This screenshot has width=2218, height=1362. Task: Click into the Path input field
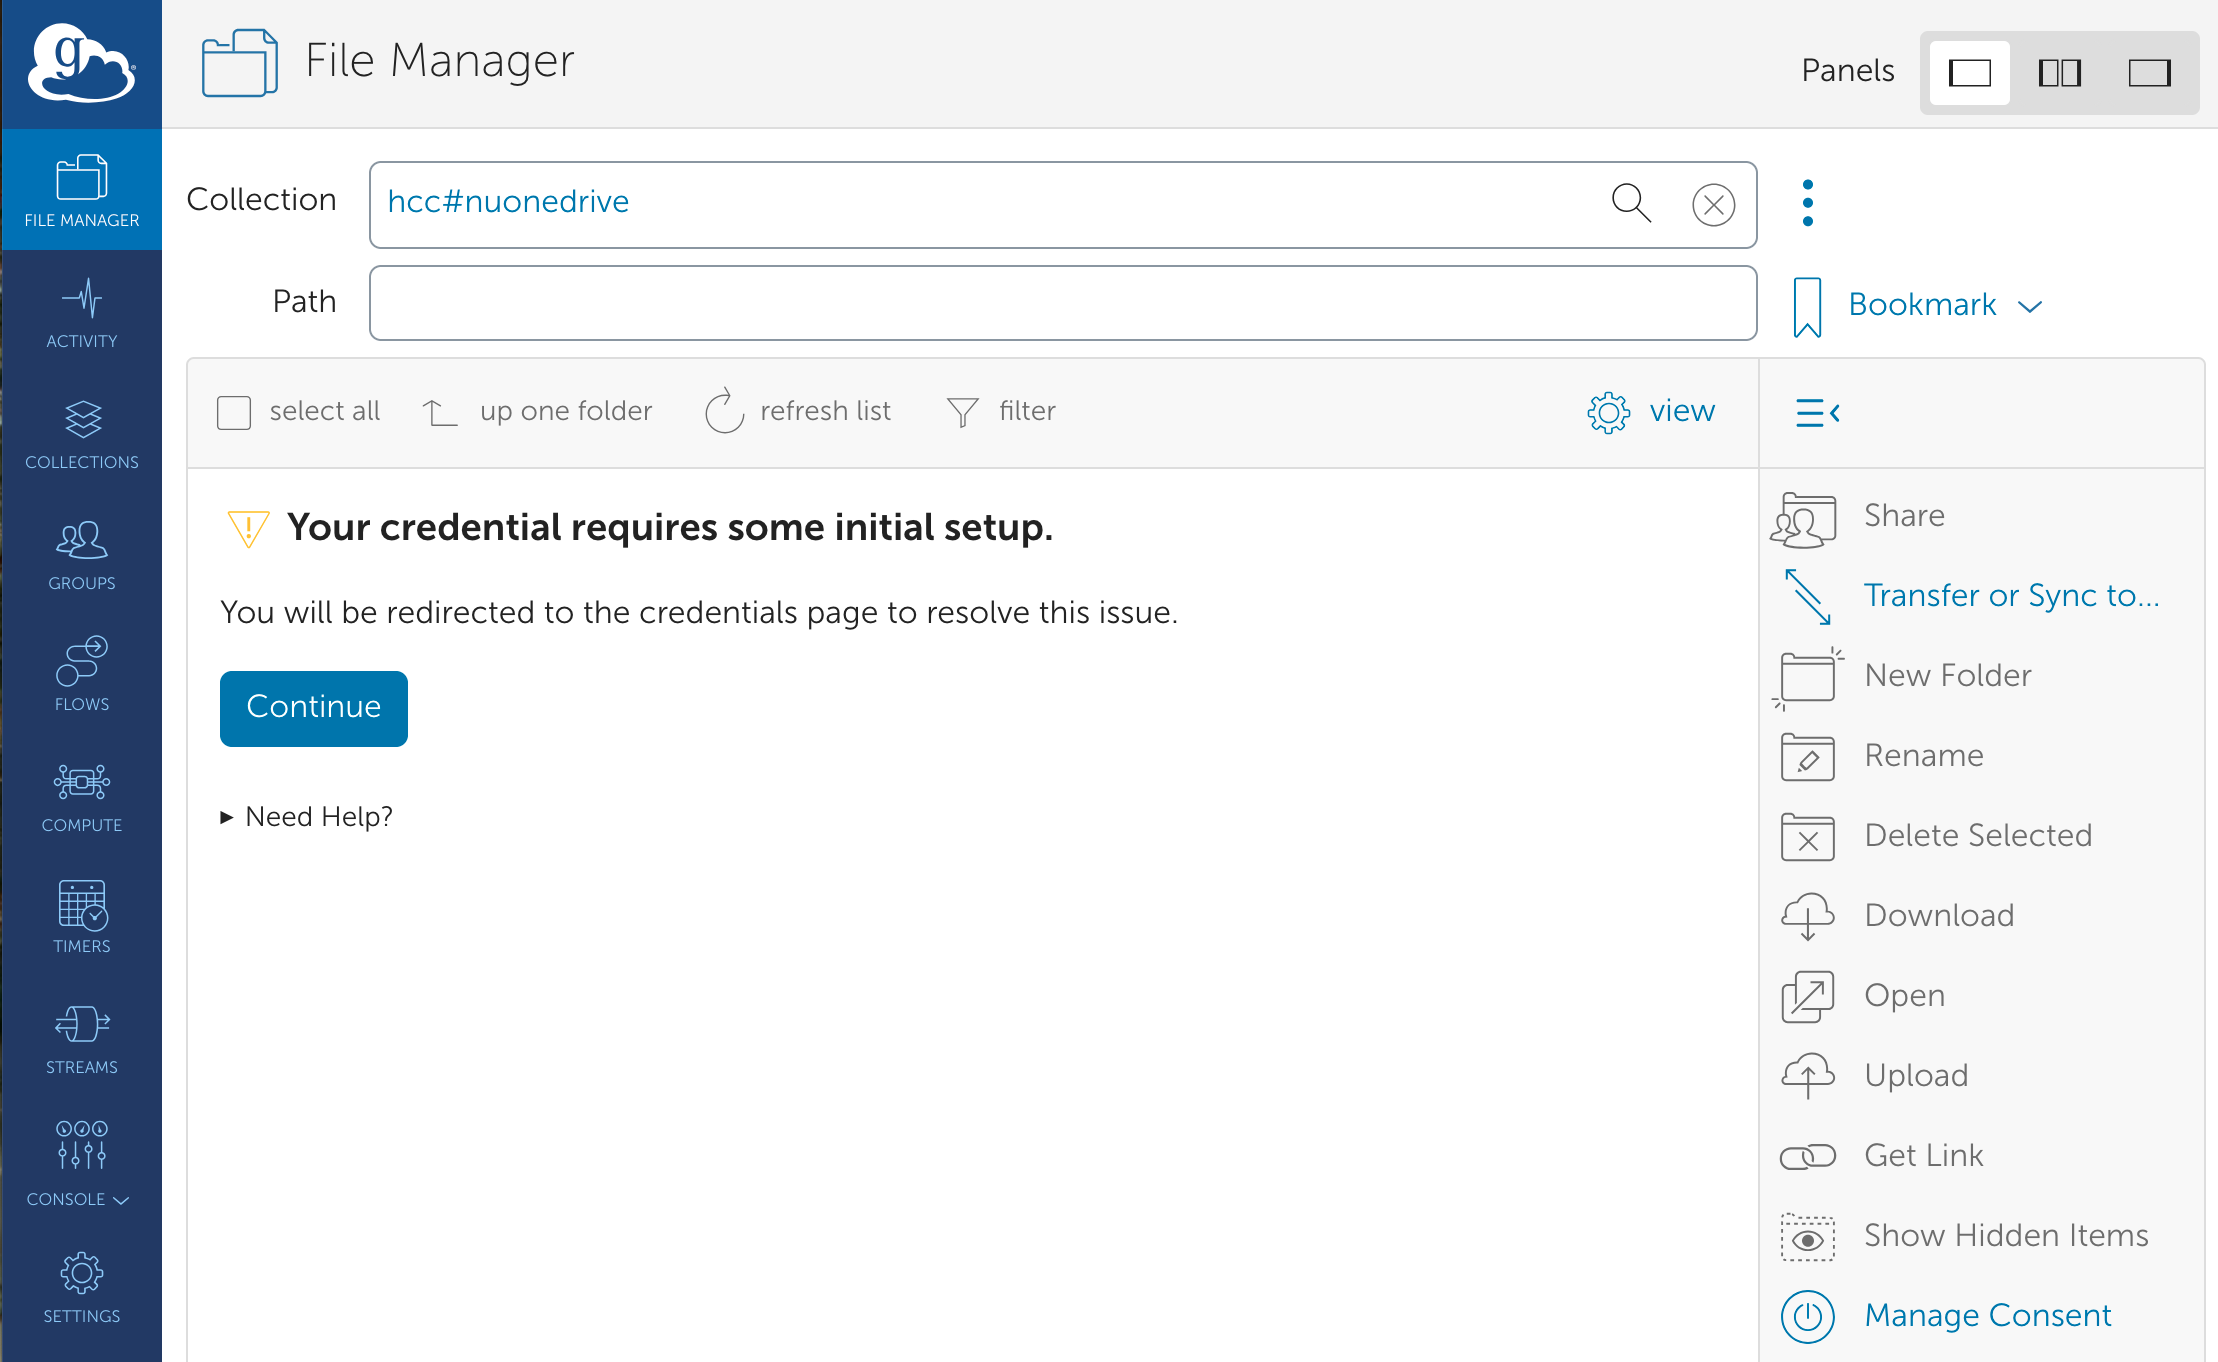tap(1062, 303)
